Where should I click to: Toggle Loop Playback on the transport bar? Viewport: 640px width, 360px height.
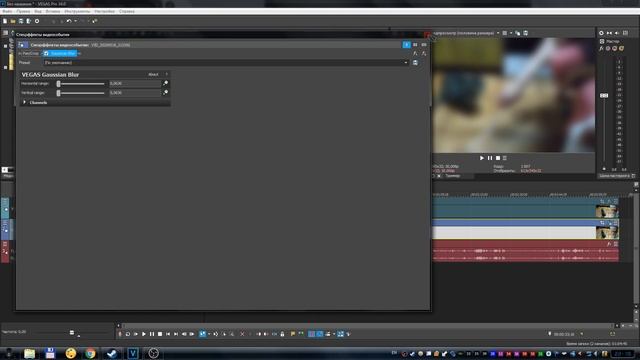(x=128, y=334)
